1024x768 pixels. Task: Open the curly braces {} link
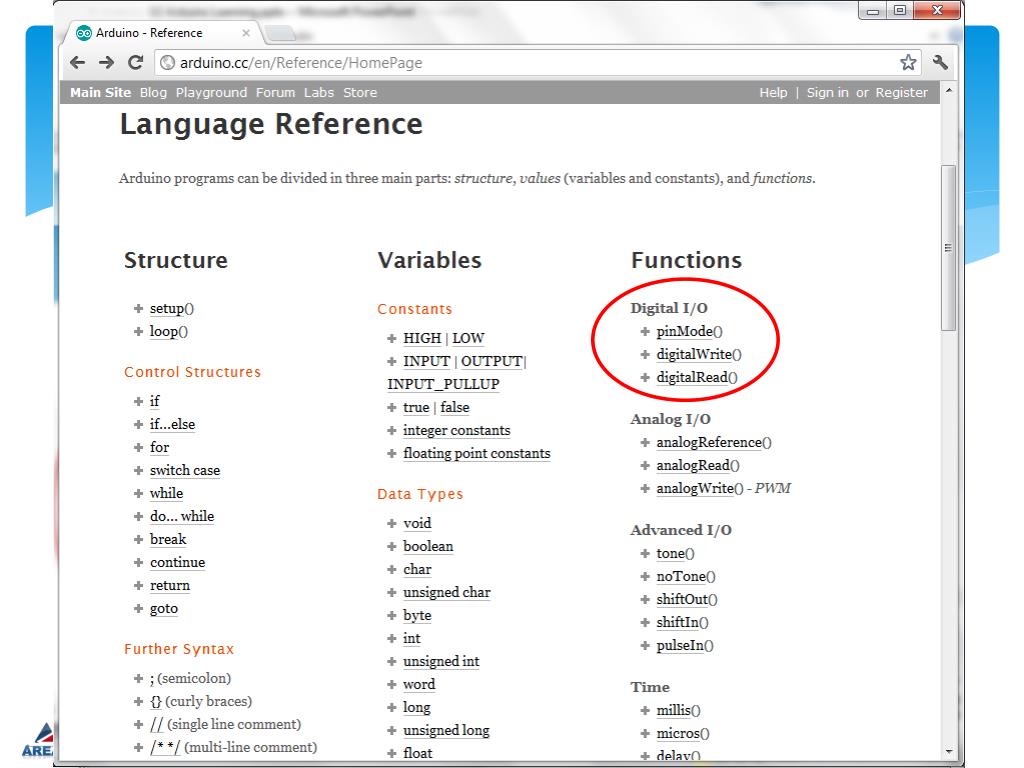155,701
